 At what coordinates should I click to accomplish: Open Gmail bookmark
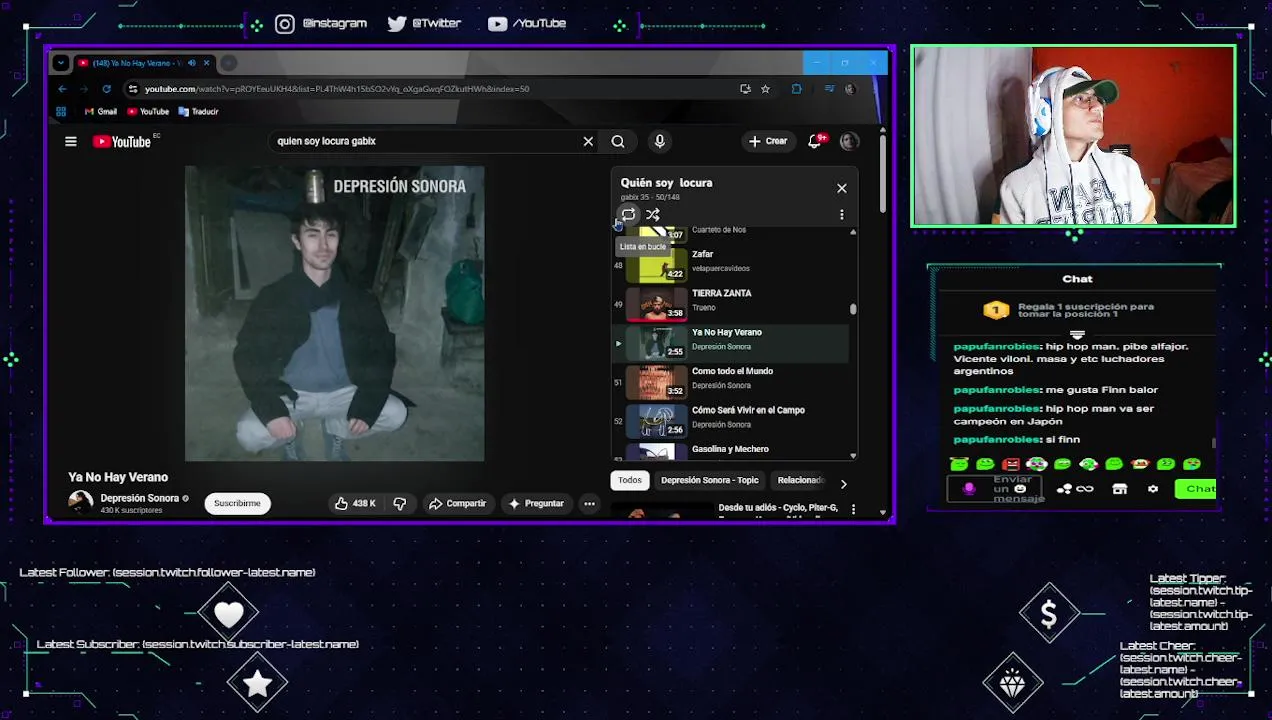tap(101, 112)
